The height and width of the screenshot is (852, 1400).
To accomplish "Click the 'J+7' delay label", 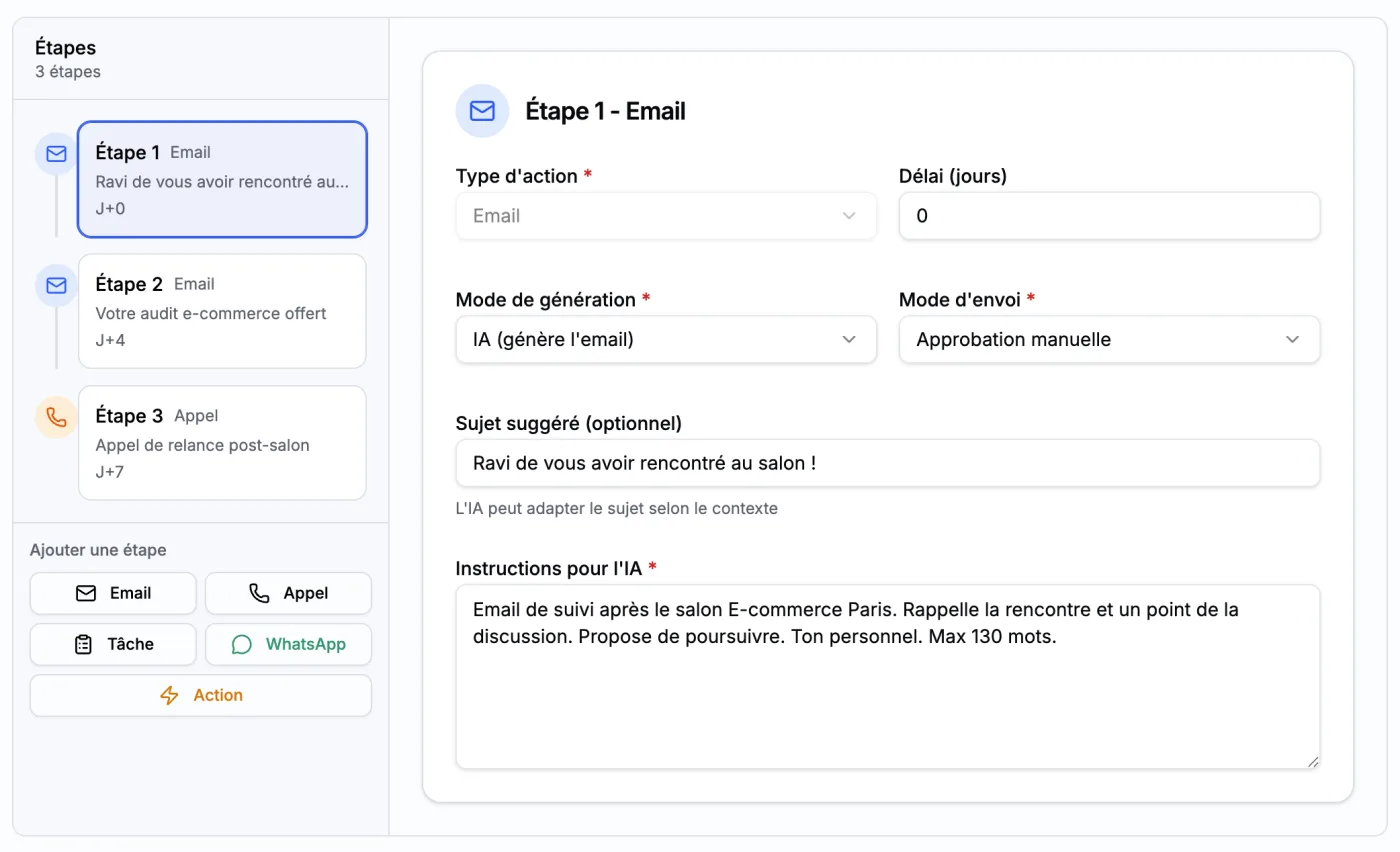I will pyautogui.click(x=110, y=472).
